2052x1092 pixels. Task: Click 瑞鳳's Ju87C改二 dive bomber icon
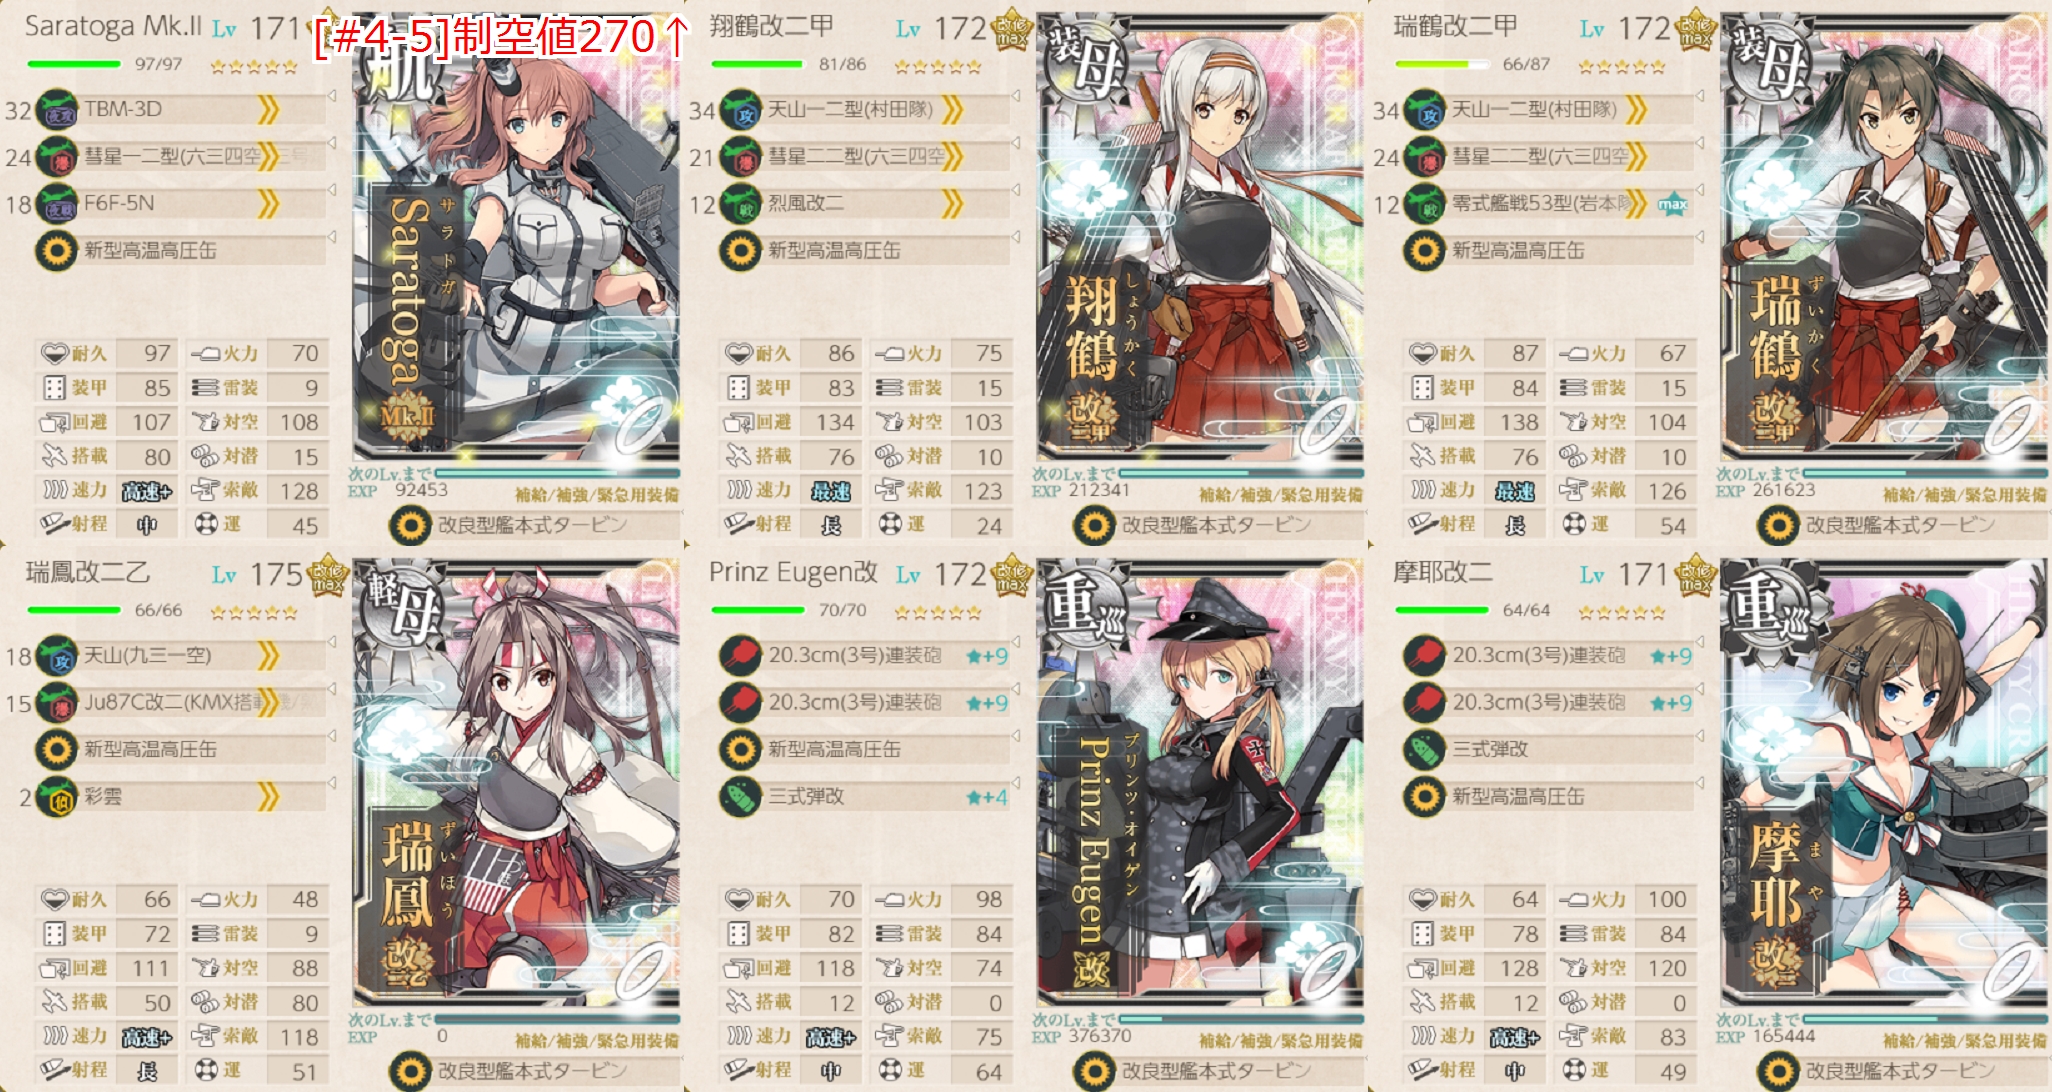click(57, 703)
